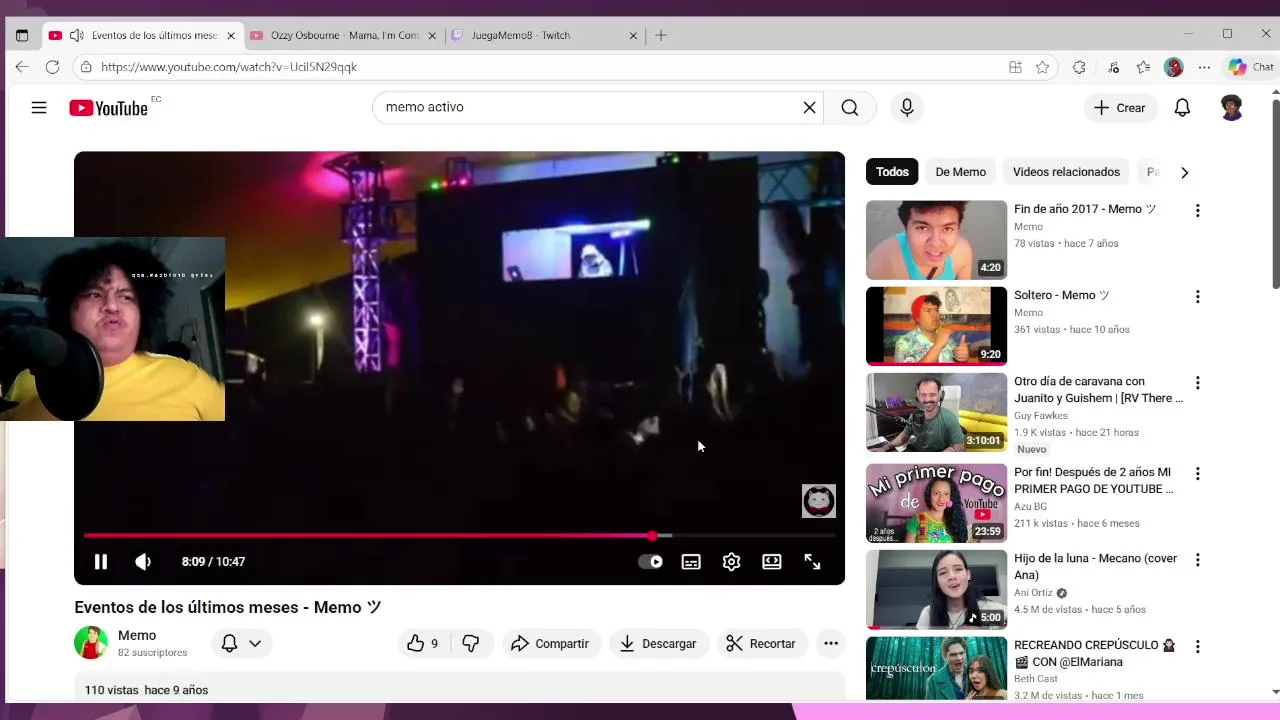The width and height of the screenshot is (1280, 720).
Task: Open options for Otro día de caravana
Action: pyautogui.click(x=1197, y=382)
